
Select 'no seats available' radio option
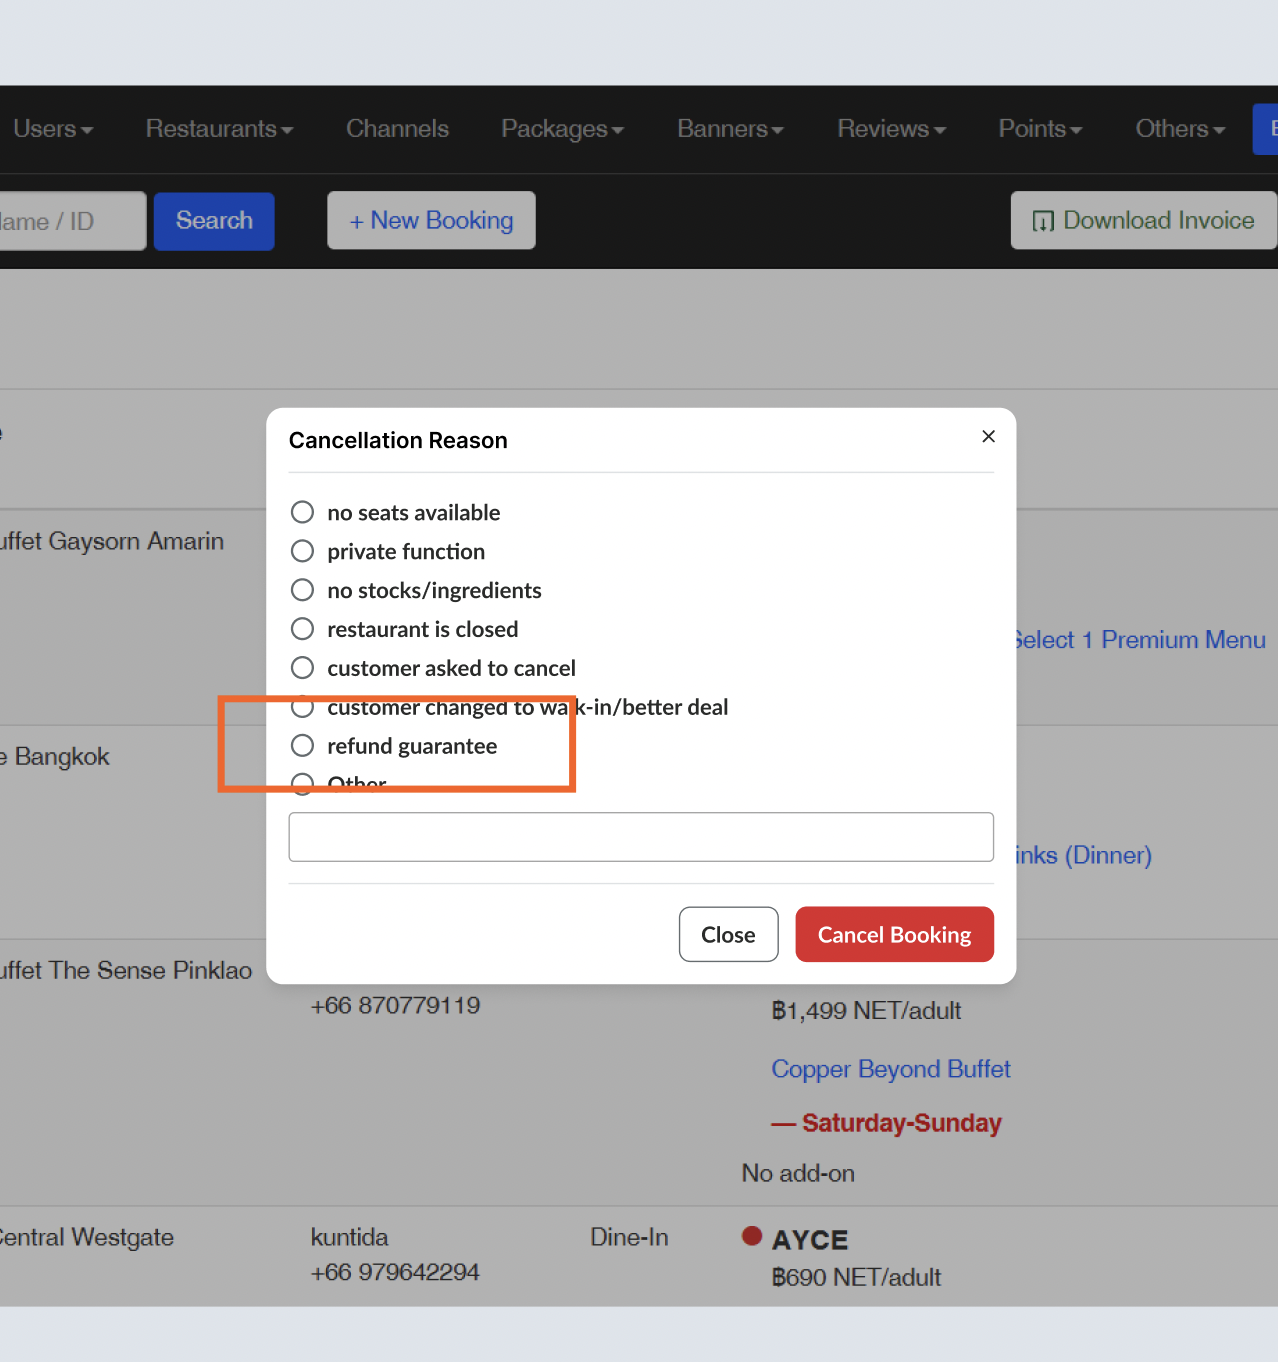[x=302, y=512]
